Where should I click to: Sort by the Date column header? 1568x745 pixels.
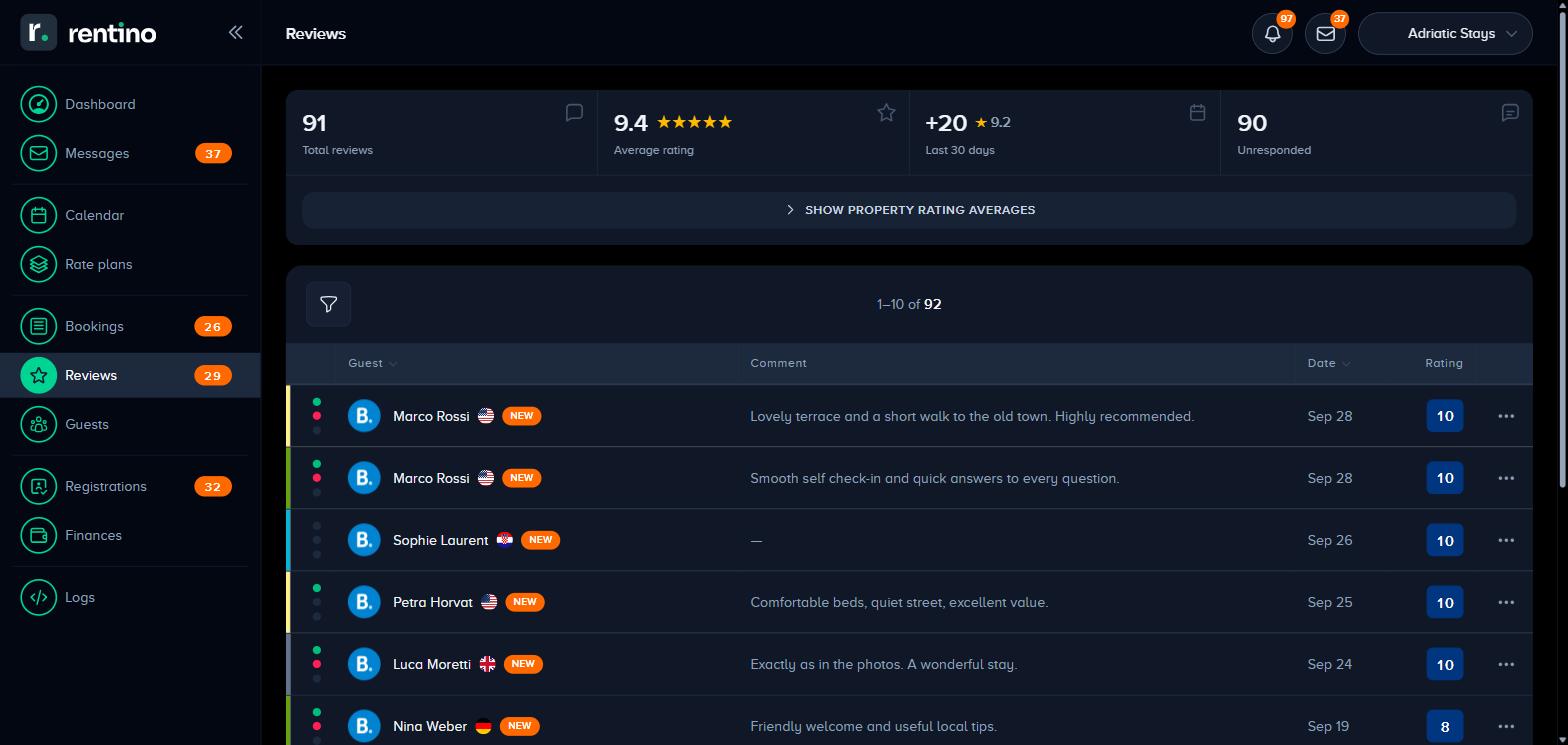(1328, 363)
